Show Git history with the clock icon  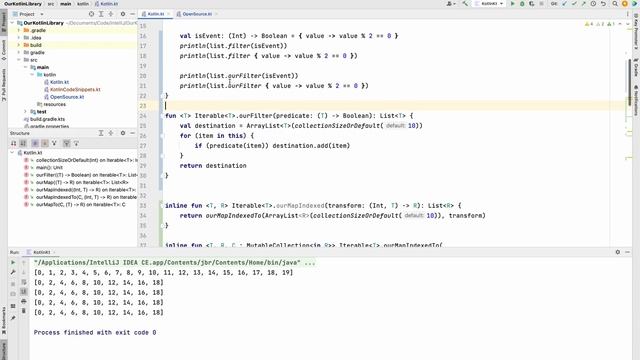coord(593,4)
